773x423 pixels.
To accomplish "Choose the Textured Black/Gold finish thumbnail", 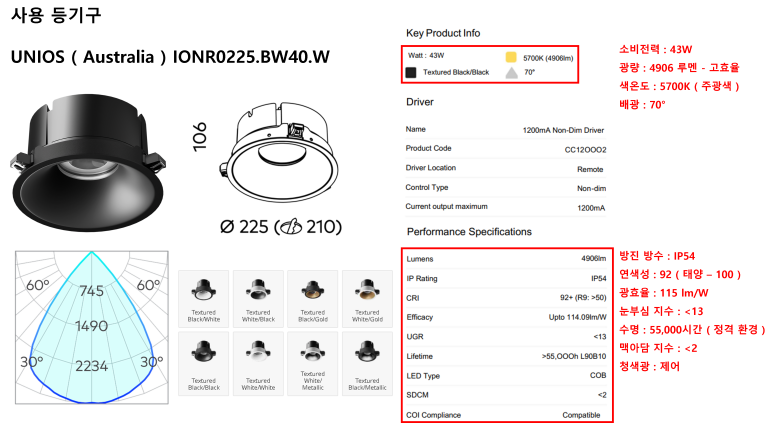I will (313, 299).
